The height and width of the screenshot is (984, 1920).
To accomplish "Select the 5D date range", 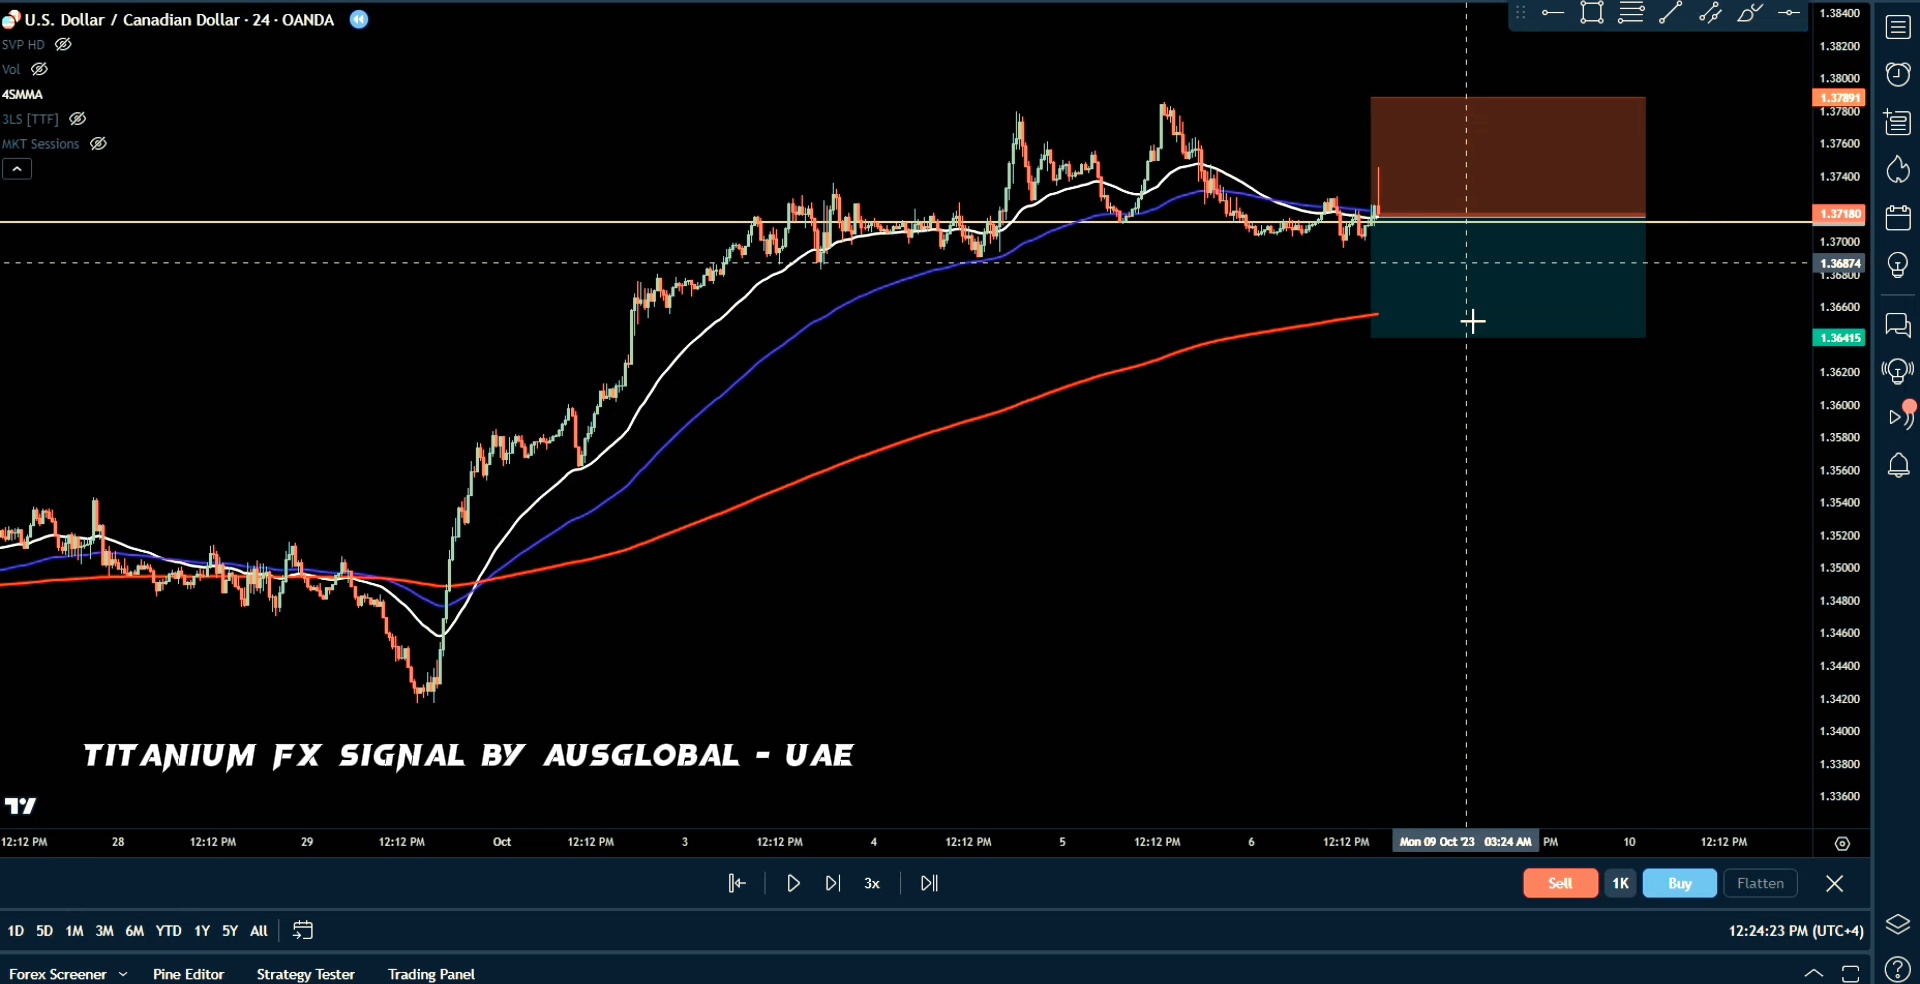I will pyautogui.click(x=44, y=930).
